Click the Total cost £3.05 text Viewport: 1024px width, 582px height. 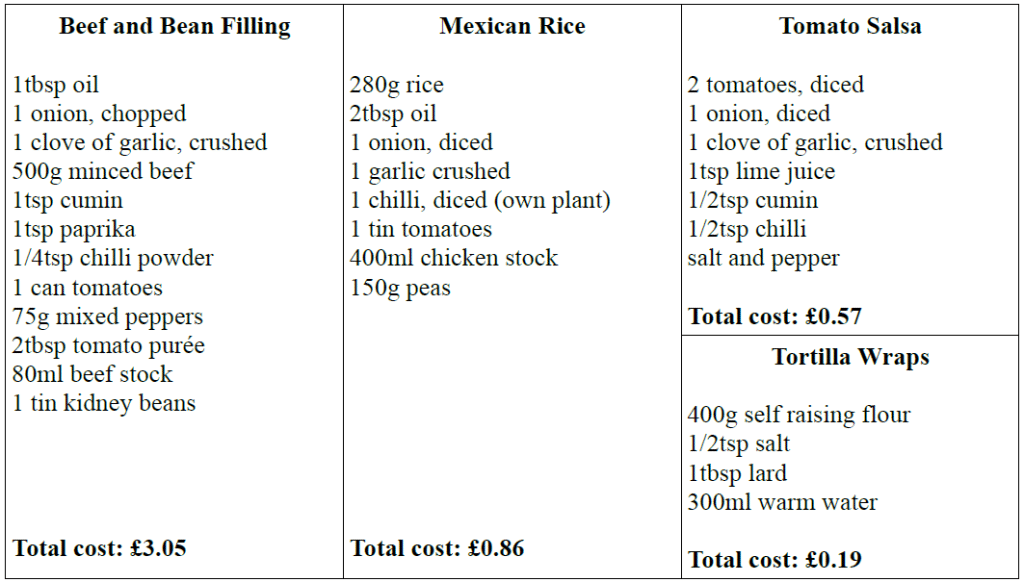(99, 547)
